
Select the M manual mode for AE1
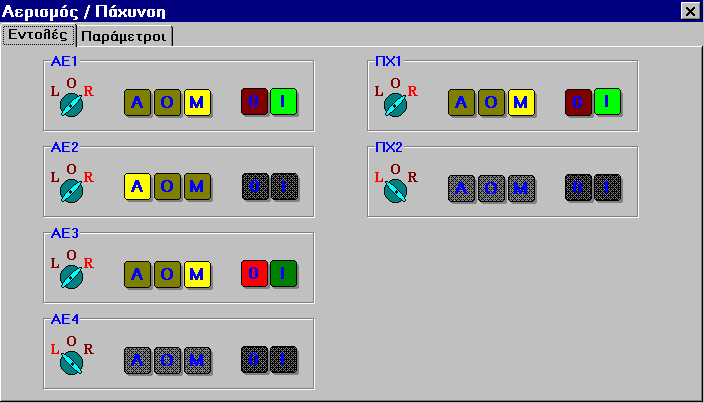pyautogui.click(x=197, y=102)
